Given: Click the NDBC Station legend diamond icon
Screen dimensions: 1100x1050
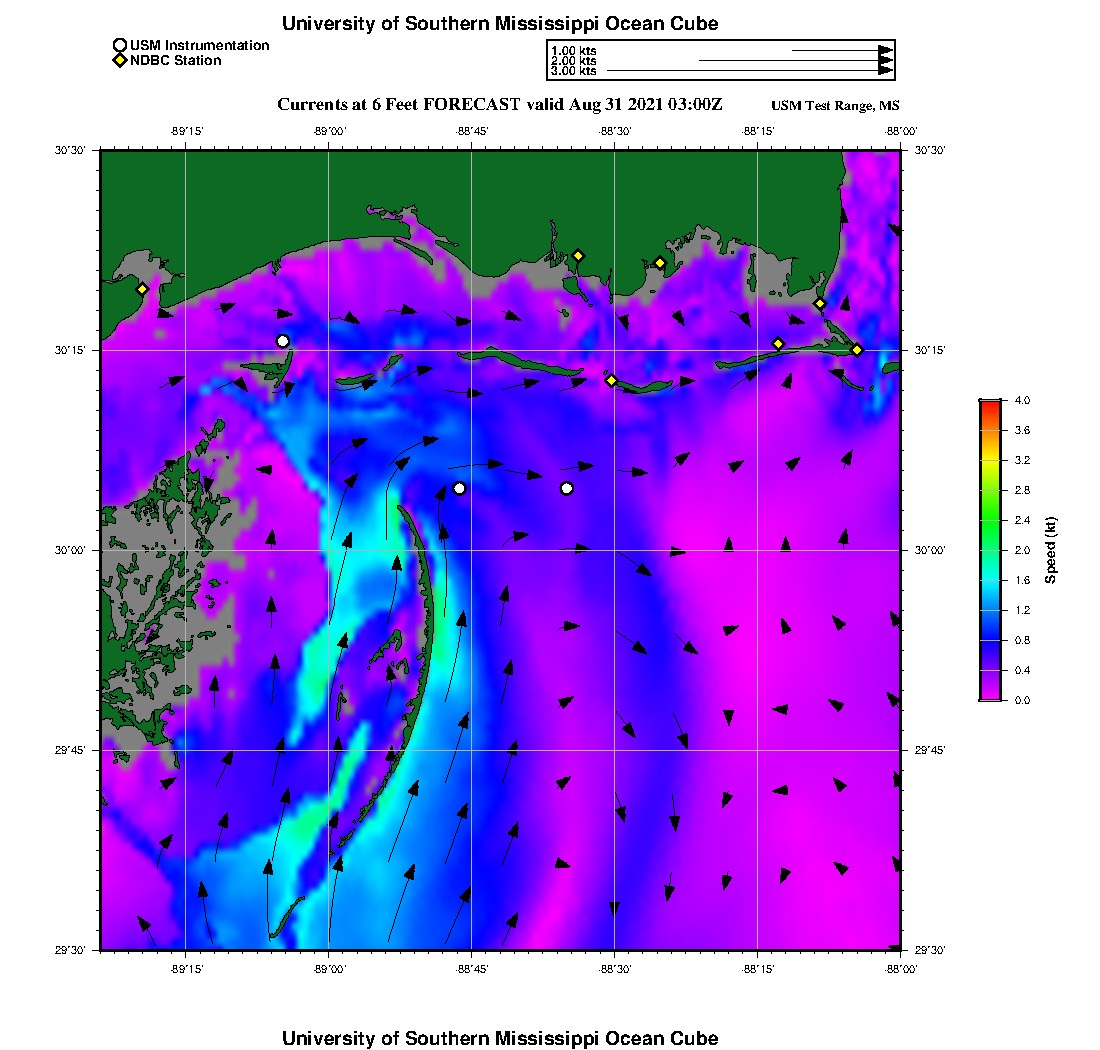Looking at the screenshot, I should [120, 60].
